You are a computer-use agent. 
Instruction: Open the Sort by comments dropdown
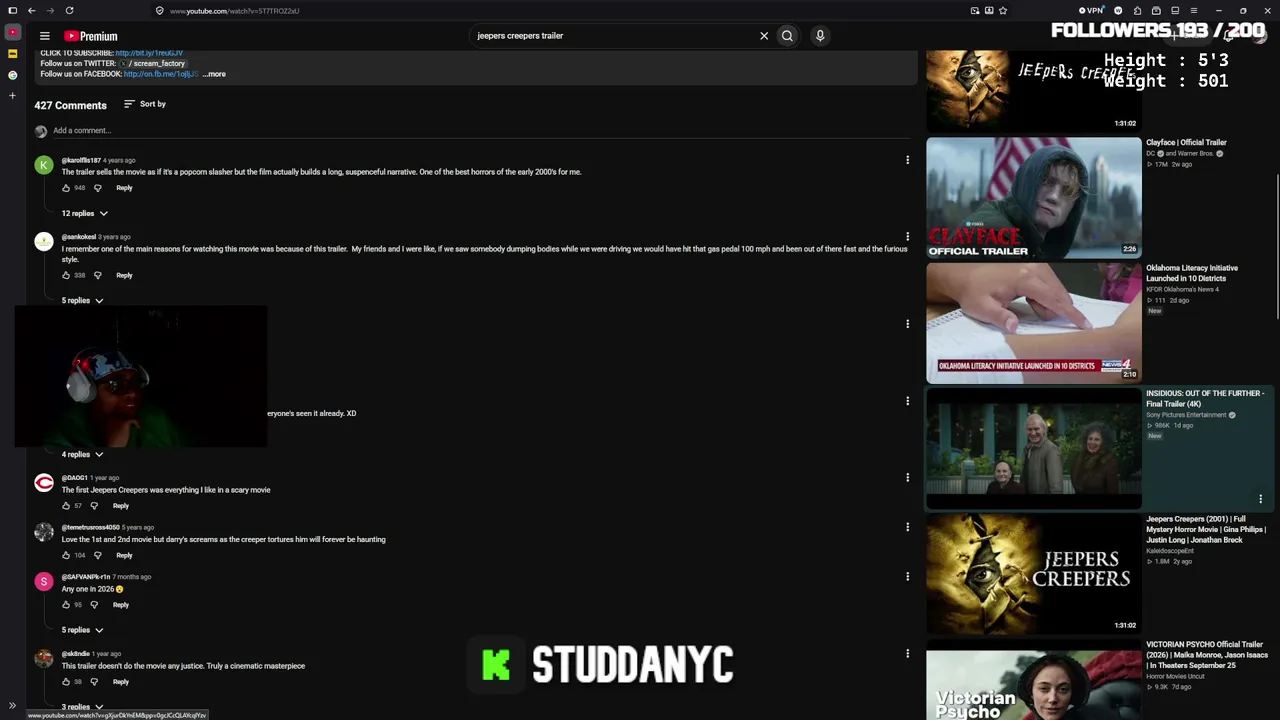point(145,104)
